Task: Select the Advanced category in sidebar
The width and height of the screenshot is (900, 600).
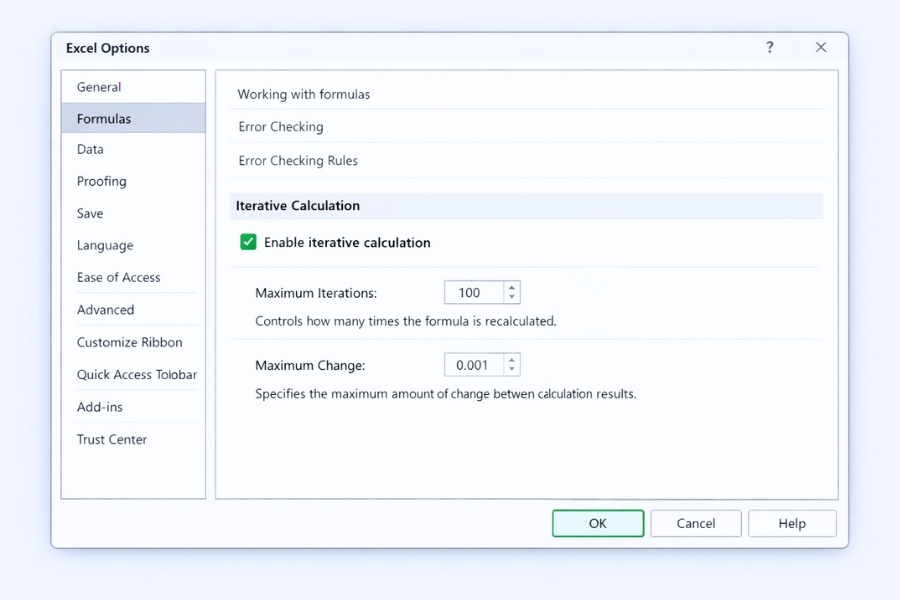Action: point(105,310)
